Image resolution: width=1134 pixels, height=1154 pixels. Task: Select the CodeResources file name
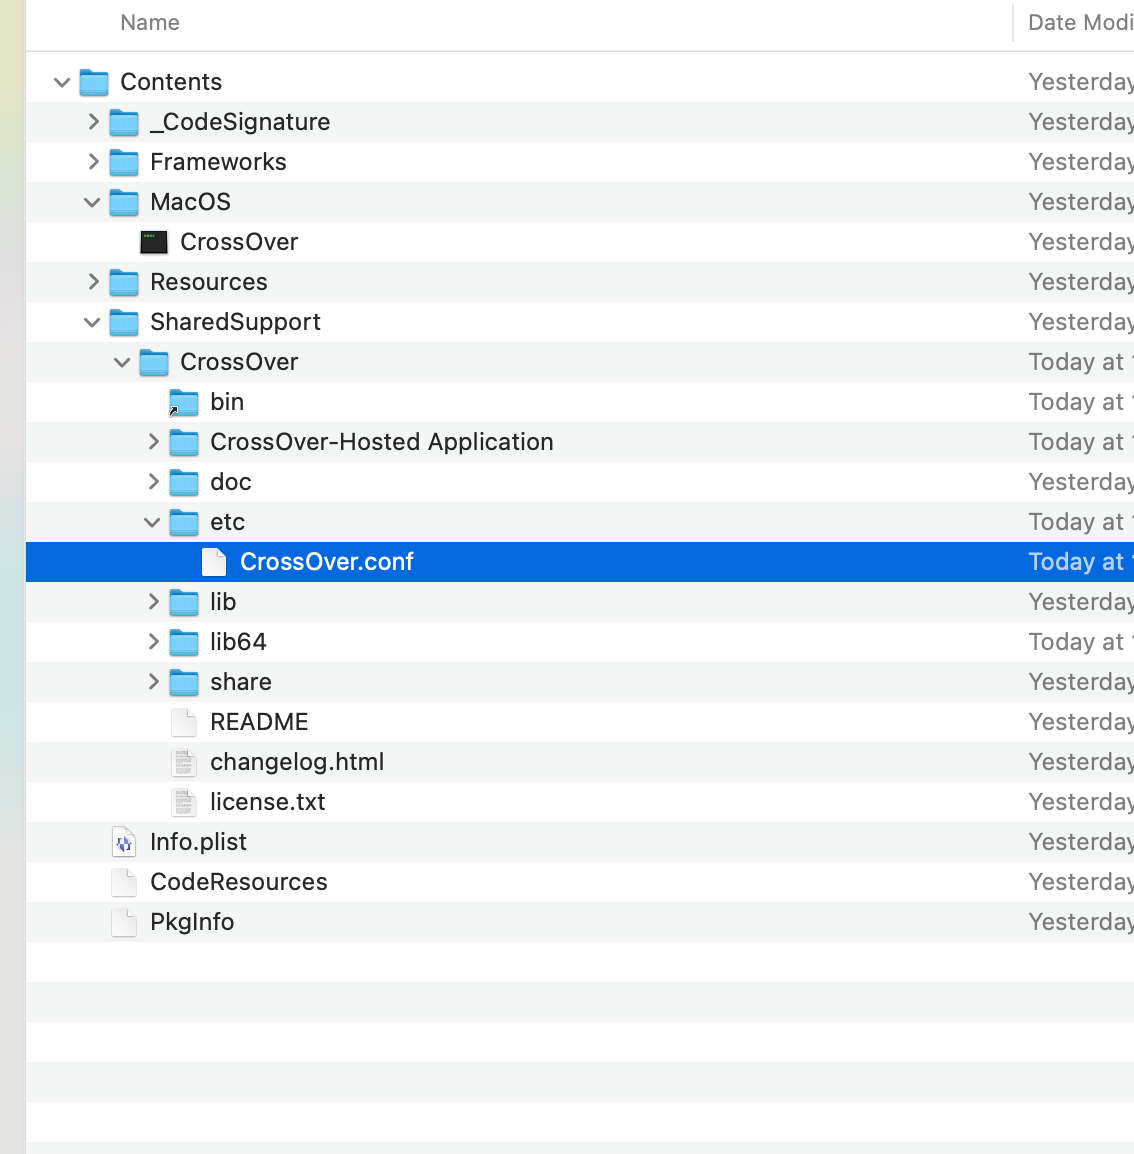239,882
